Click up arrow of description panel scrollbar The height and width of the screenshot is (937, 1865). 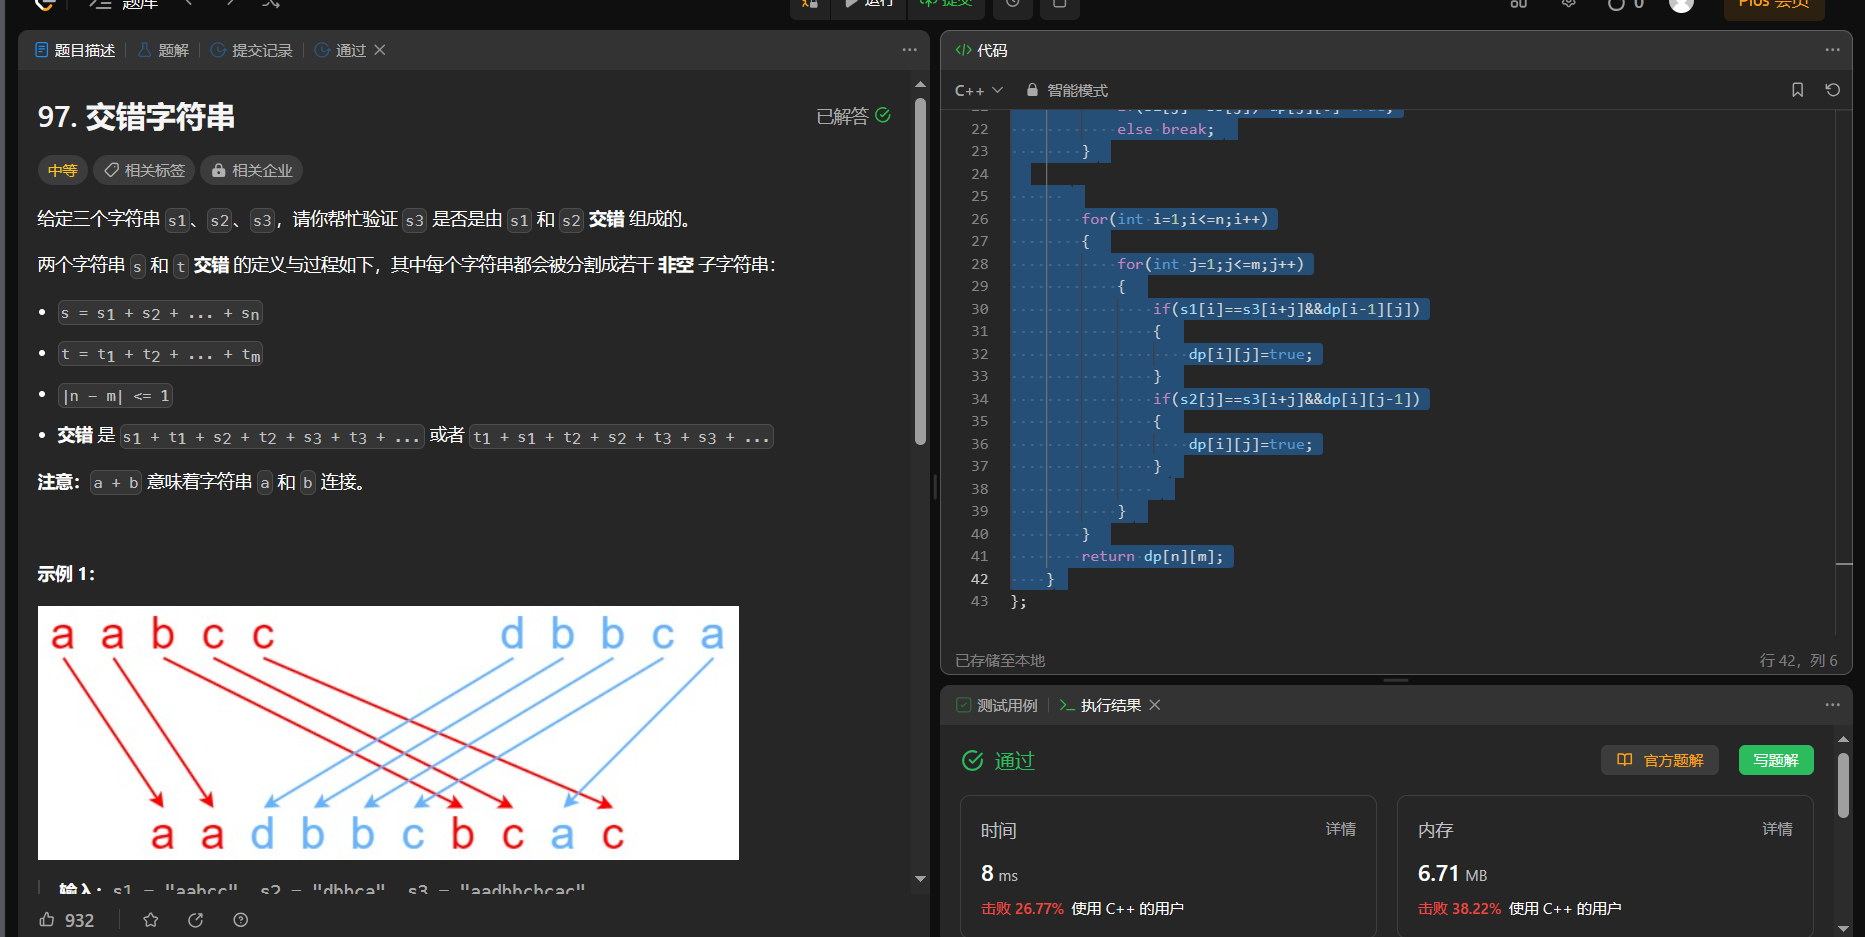(920, 85)
